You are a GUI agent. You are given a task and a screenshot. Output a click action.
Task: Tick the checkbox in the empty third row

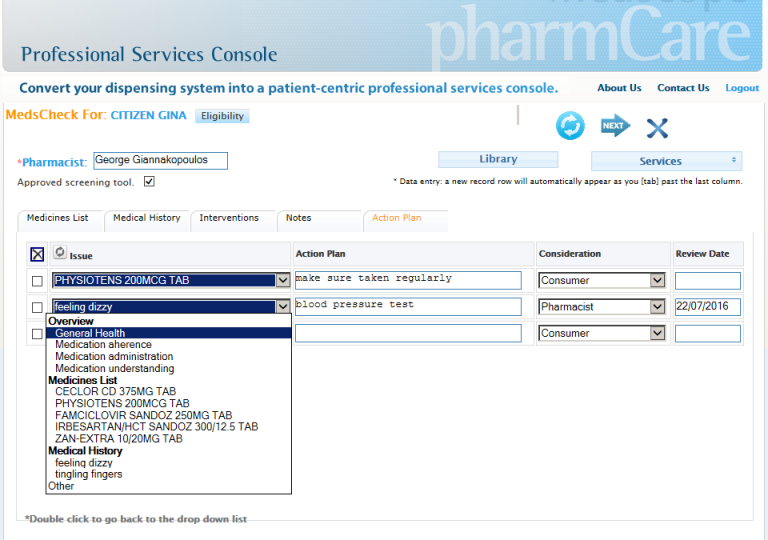pyautogui.click(x=37, y=334)
